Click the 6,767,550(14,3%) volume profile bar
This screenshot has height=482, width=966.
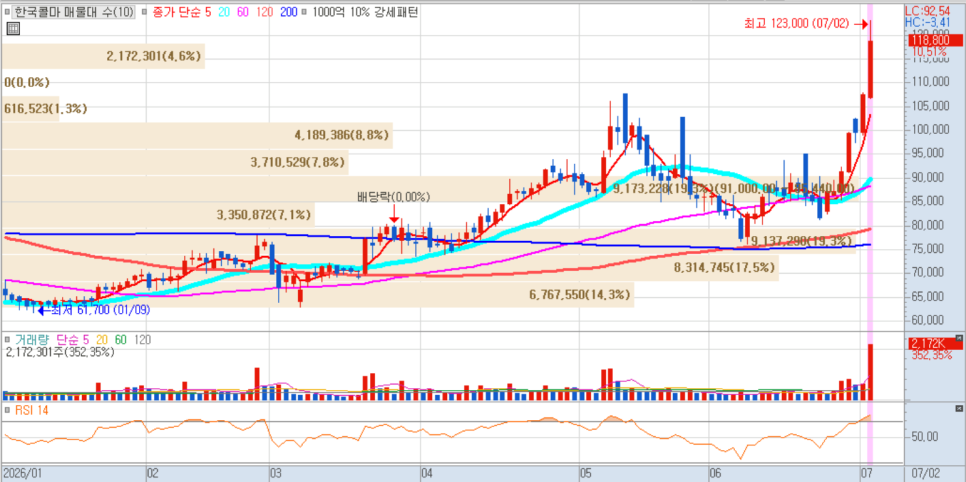[317, 295]
